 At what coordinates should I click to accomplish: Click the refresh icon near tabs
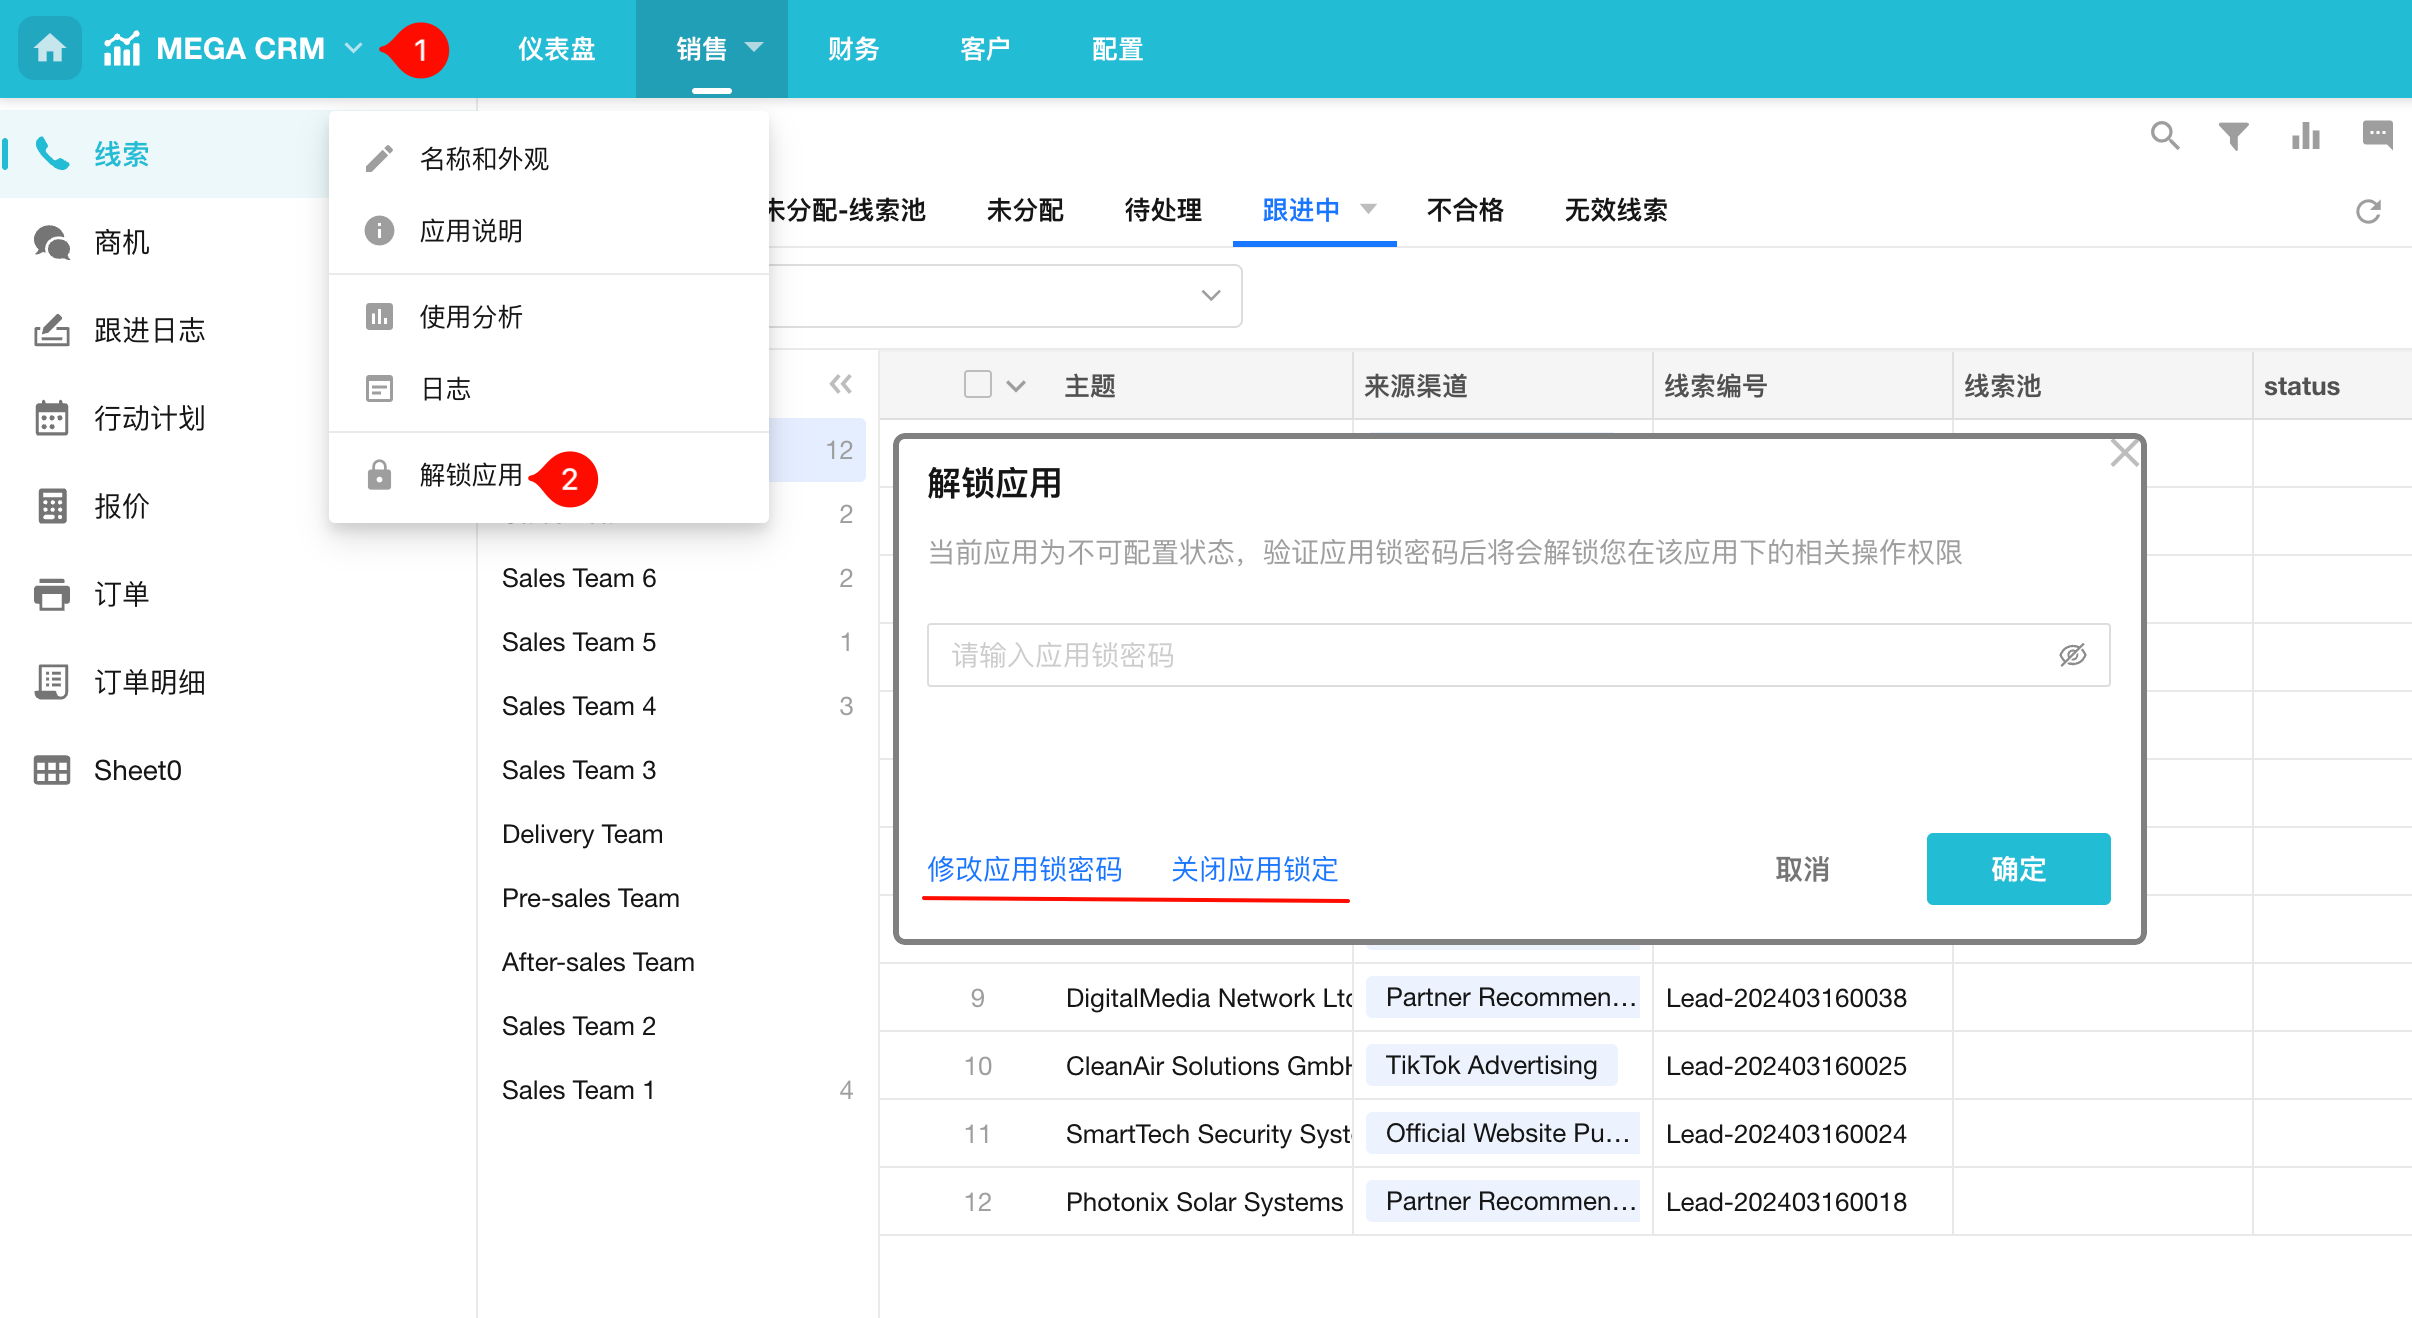(2368, 211)
